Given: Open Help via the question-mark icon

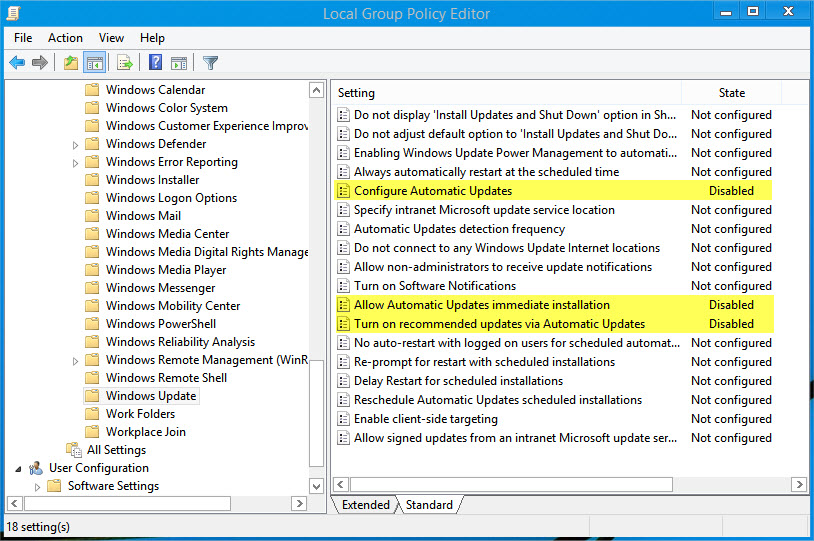Looking at the screenshot, I should 155,63.
